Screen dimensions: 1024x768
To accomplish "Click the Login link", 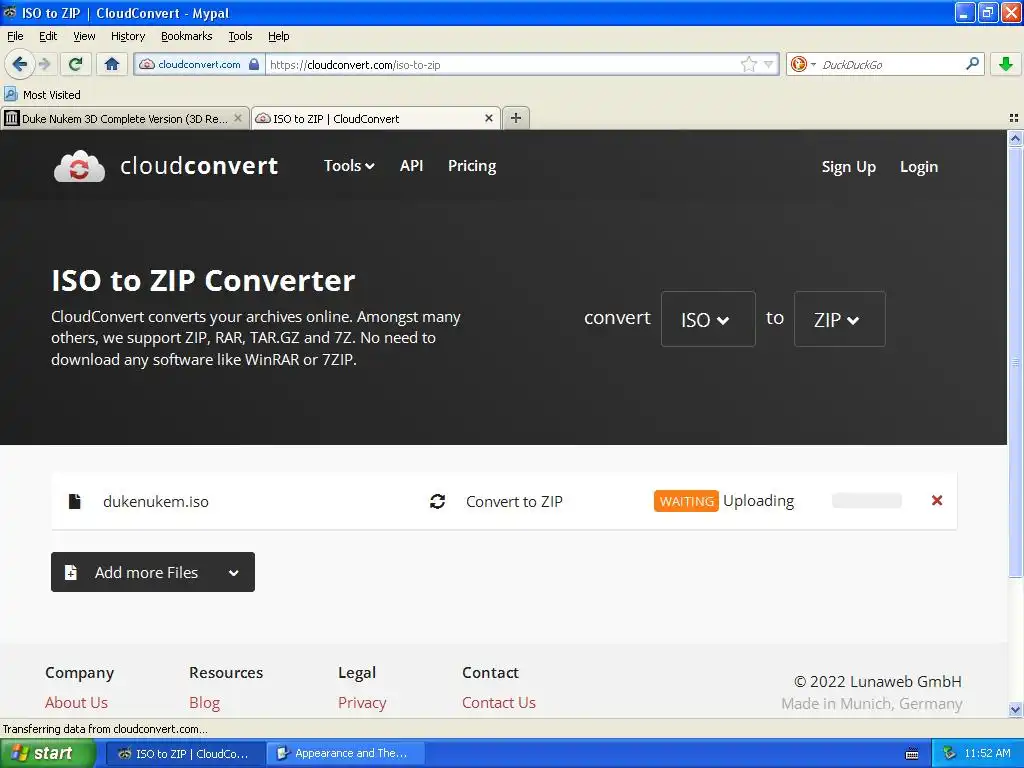I will coord(918,167).
